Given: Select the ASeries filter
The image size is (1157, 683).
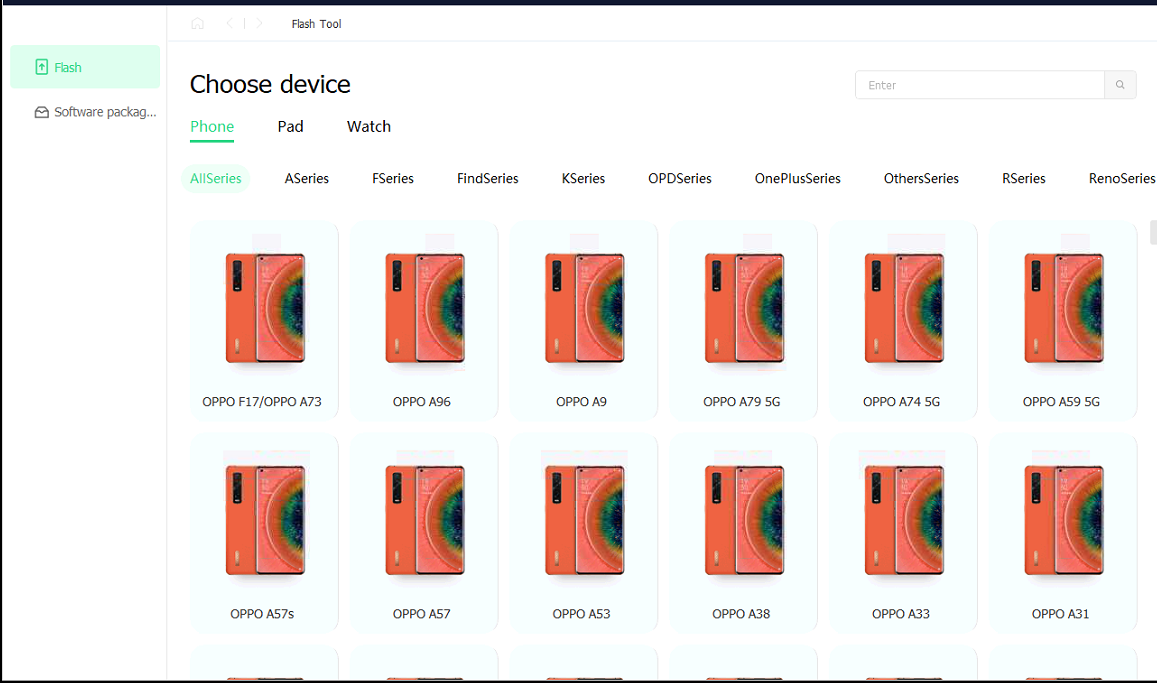Looking at the screenshot, I should (307, 178).
